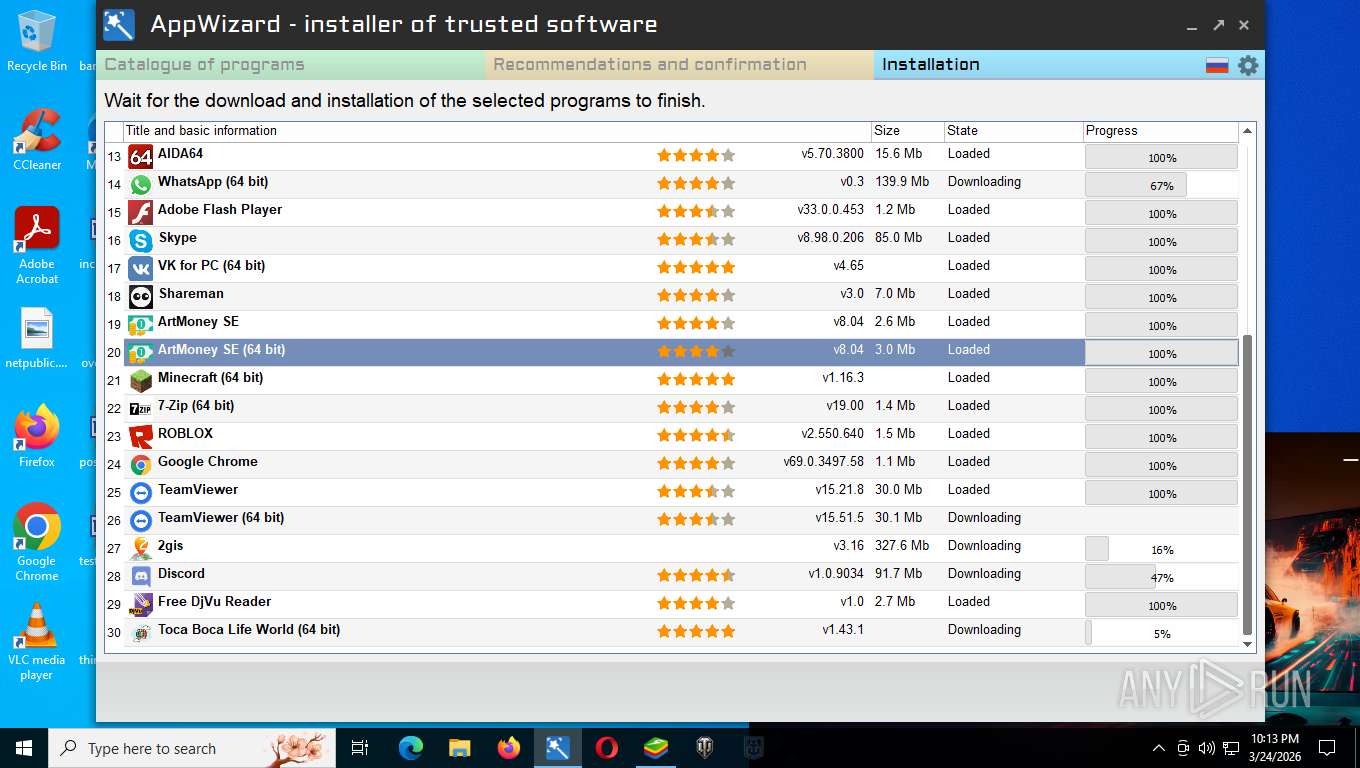Screen dimensions: 1360x768
Task: Show hidden system tray icons
Action: click(x=1158, y=748)
